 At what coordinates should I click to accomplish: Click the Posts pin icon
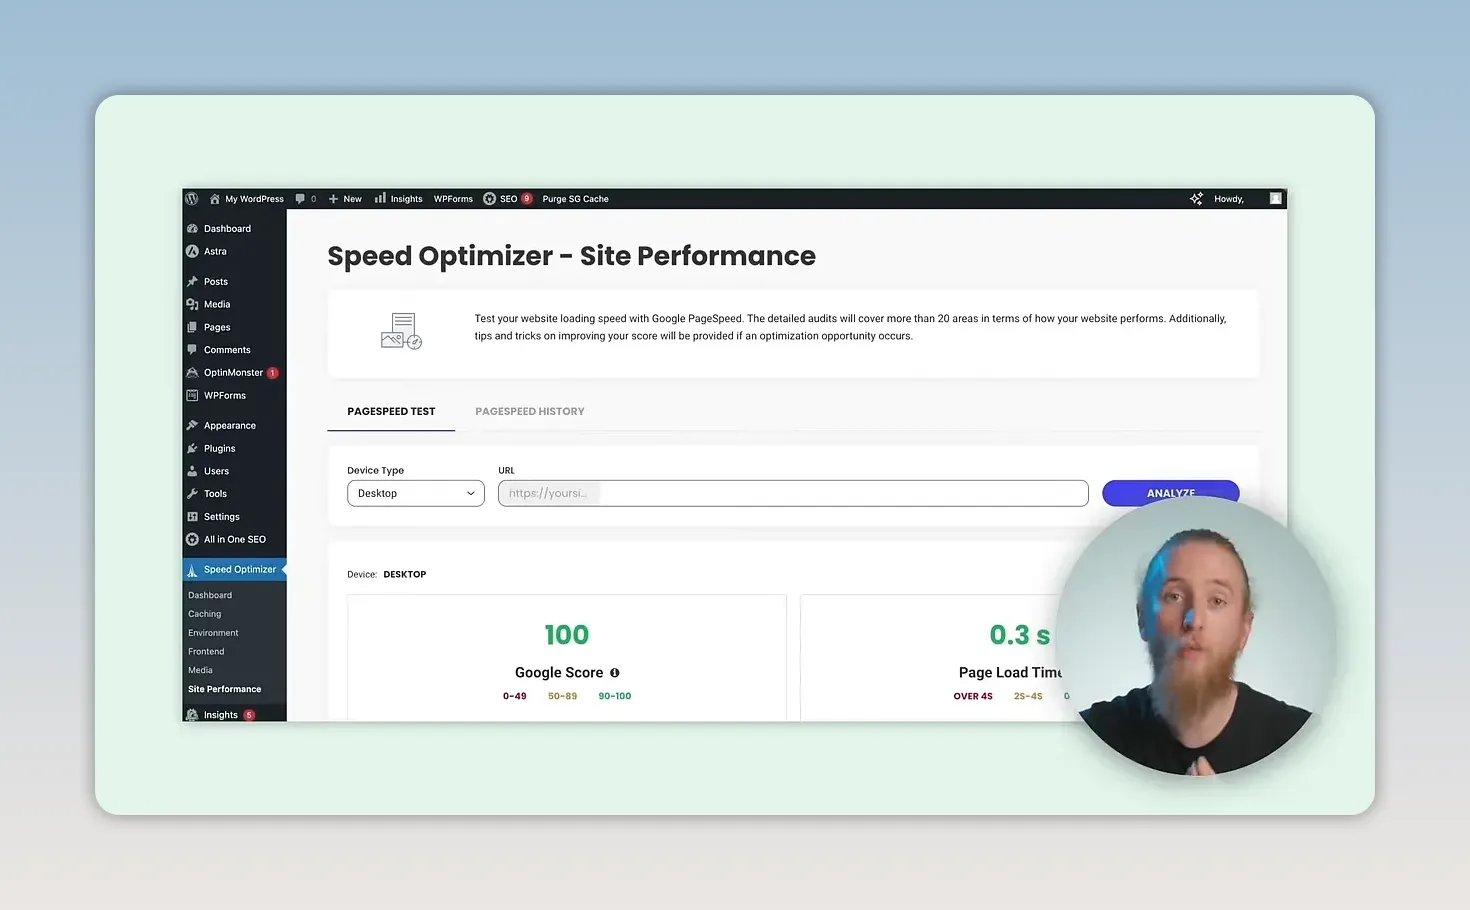pyautogui.click(x=192, y=282)
